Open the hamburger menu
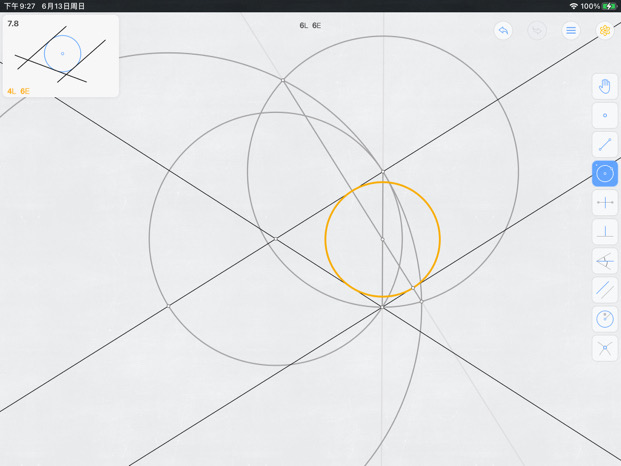The image size is (621, 466). click(571, 30)
